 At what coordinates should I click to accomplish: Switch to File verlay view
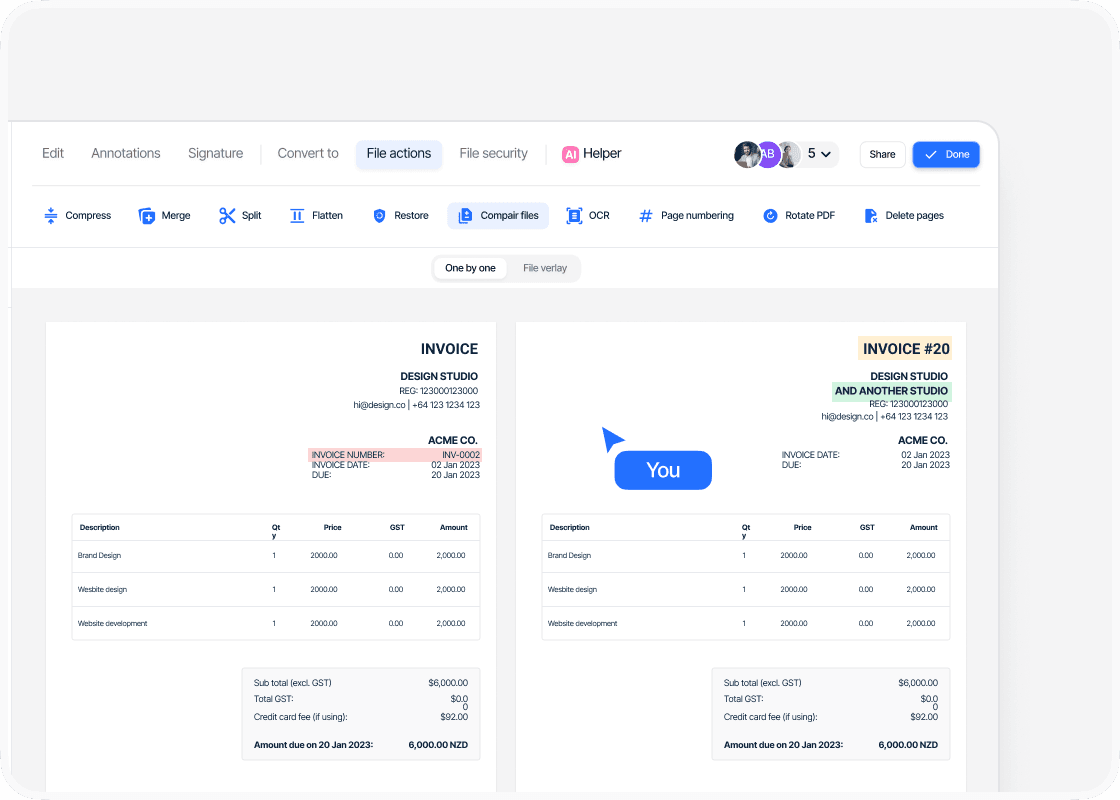click(x=545, y=268)
